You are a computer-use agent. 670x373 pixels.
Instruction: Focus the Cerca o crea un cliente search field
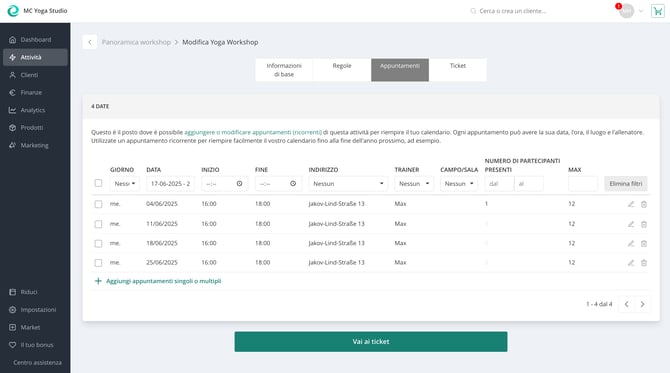(513, 11)
